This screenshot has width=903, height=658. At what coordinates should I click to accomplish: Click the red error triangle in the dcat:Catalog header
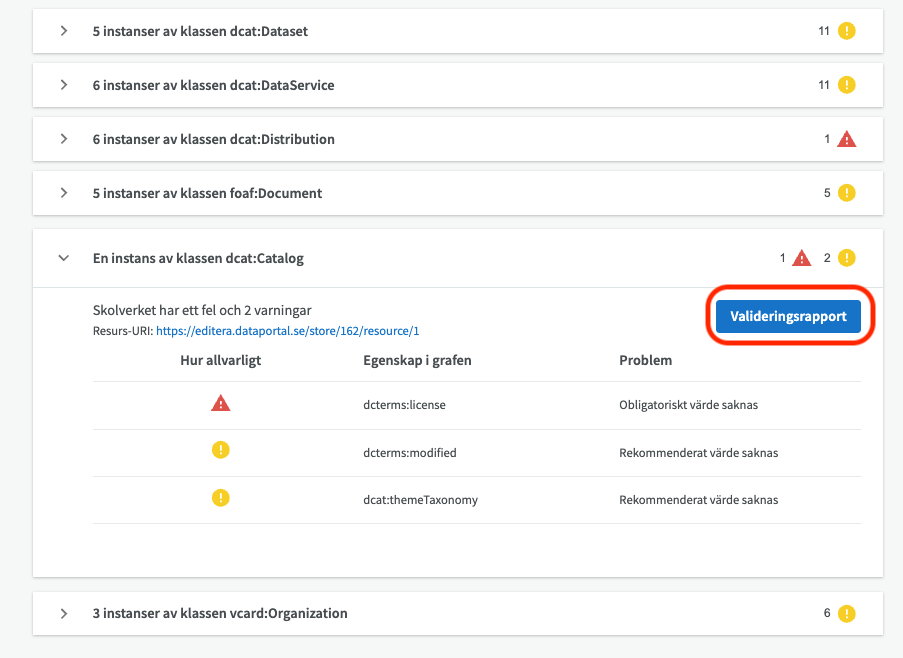click(x=801, y=258)
